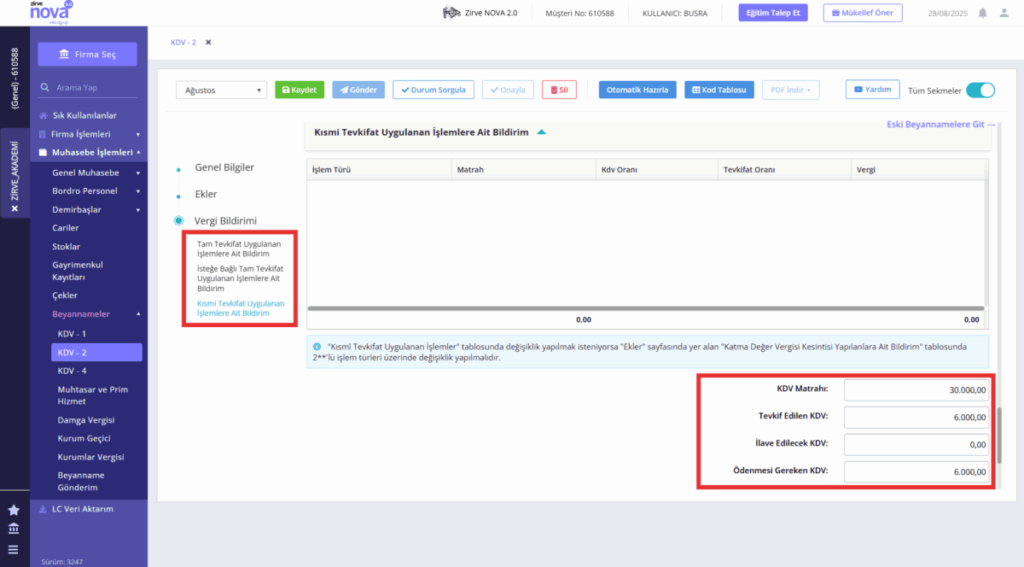
Task: Open Çekler in sidebar
Action: coord(65,295)
